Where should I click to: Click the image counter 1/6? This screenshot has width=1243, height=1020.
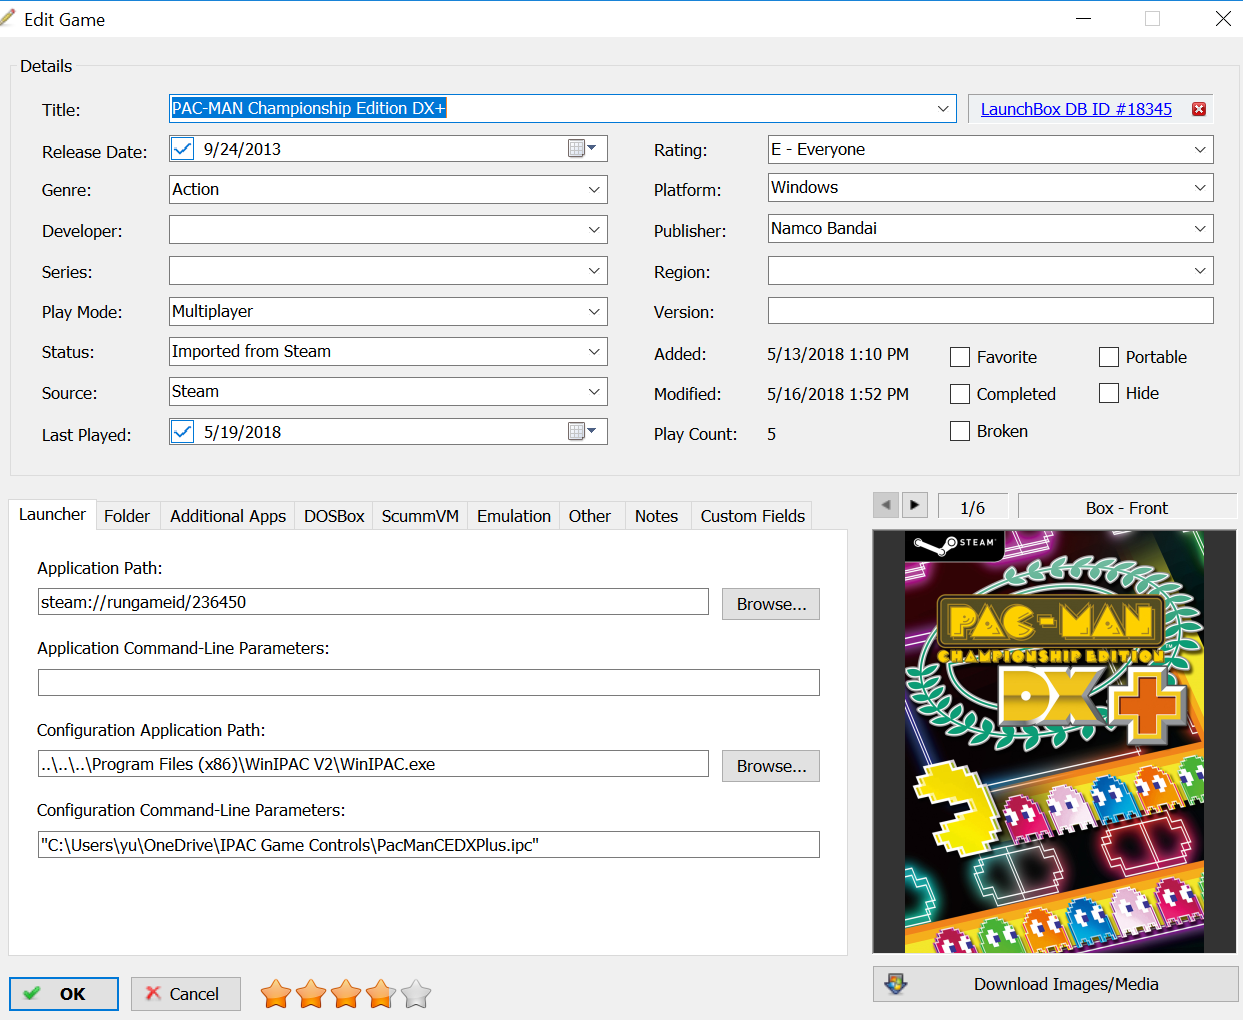pos(973,507)
